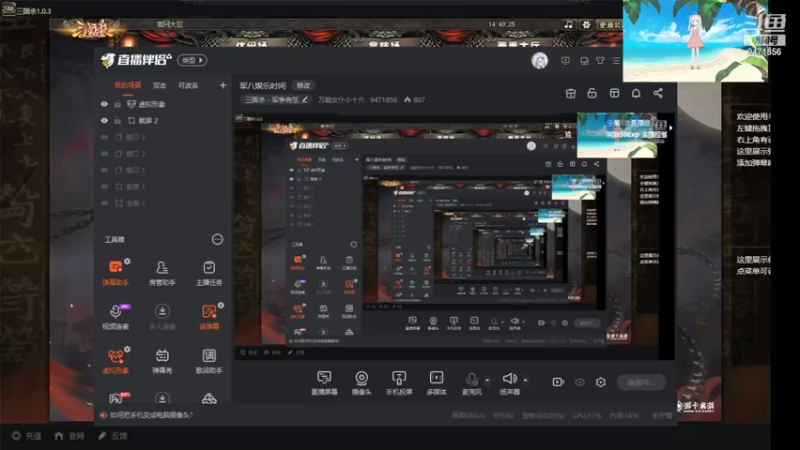Open the 工具箱 more options icon

(x=217, y=239)
